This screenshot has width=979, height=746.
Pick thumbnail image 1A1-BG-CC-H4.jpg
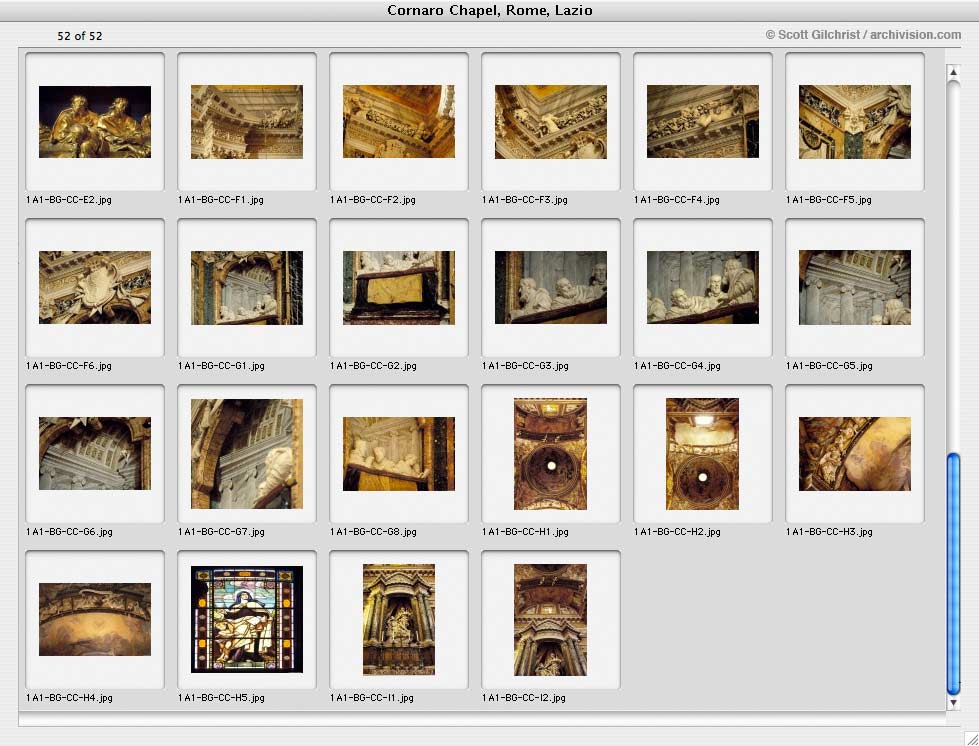pyautogui.click(x=95, y=619)
